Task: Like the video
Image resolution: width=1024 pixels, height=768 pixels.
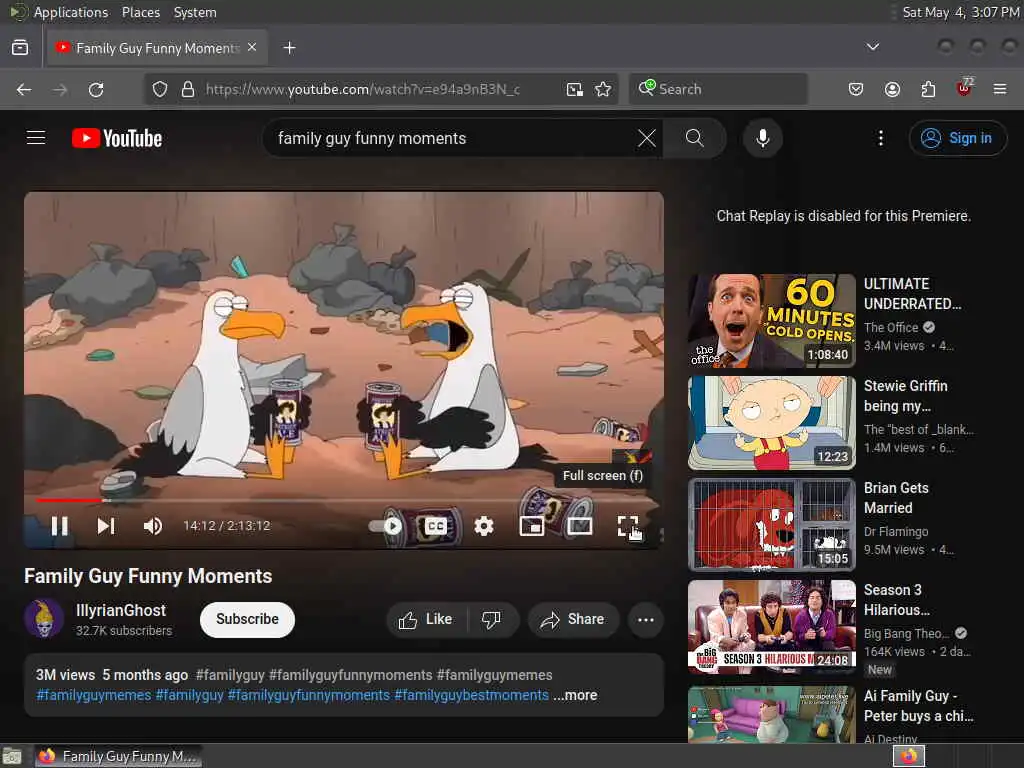Action: [426, 619]
